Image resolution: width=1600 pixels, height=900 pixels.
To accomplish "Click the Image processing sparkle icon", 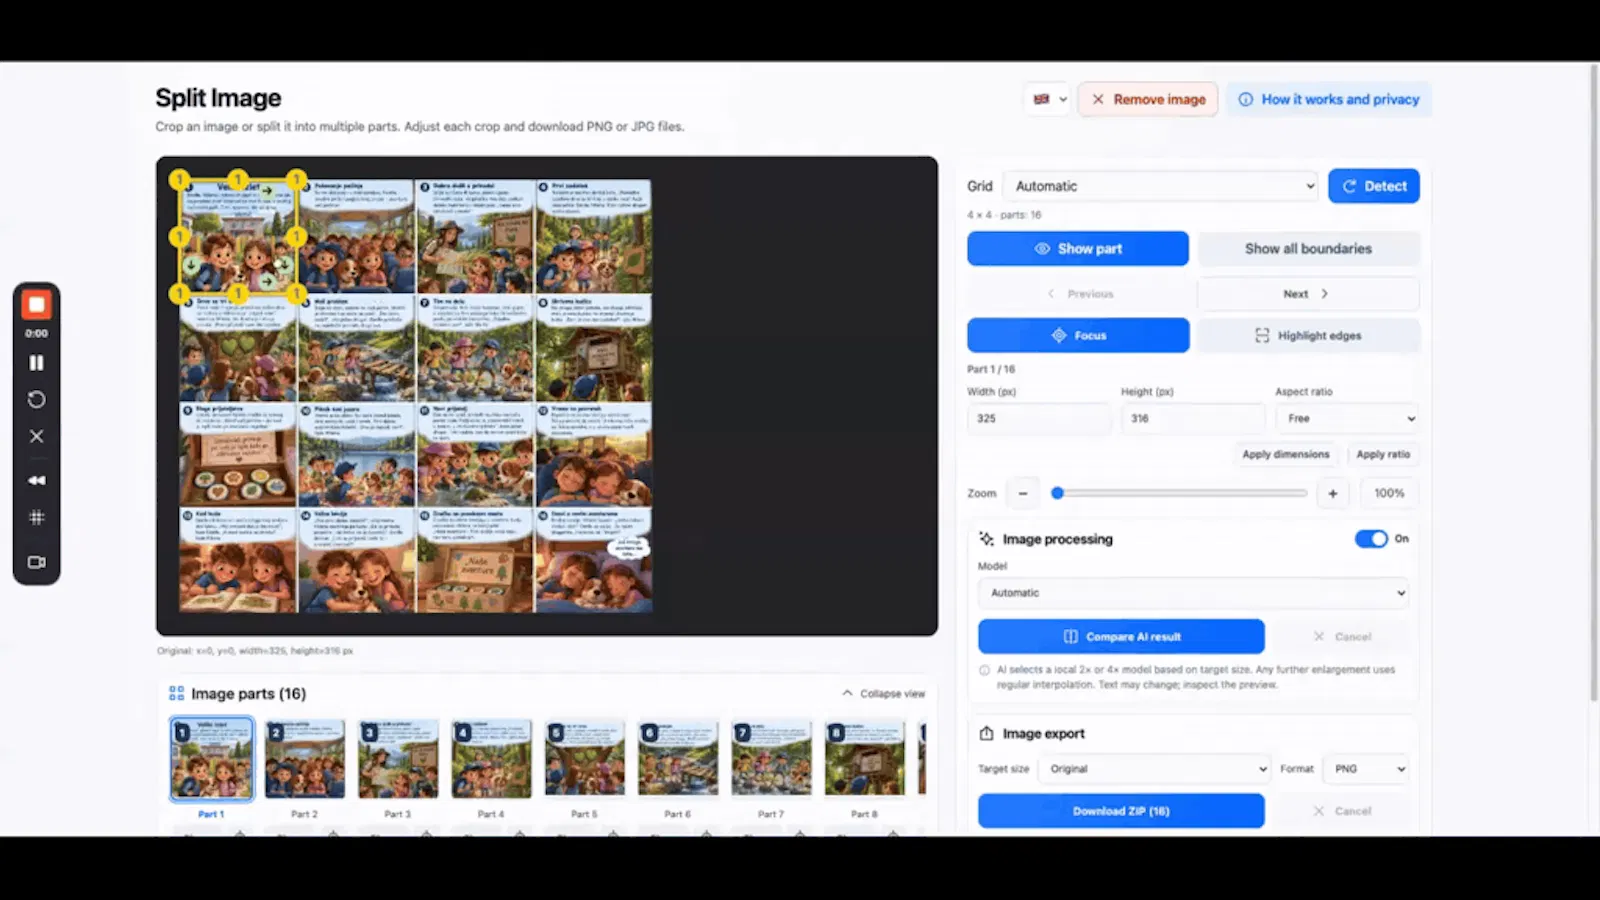I will point(986,539).
